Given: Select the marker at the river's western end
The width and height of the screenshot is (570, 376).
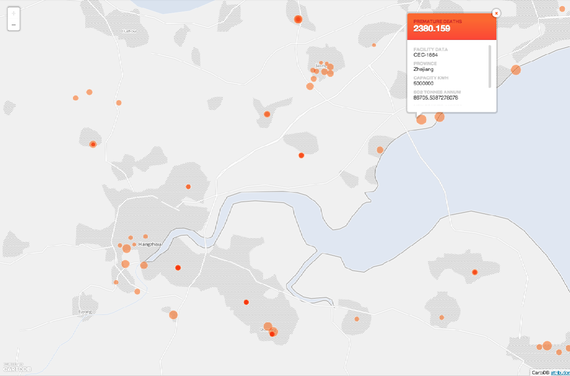Looking at the screenshot, I should (x=144, y=265).
